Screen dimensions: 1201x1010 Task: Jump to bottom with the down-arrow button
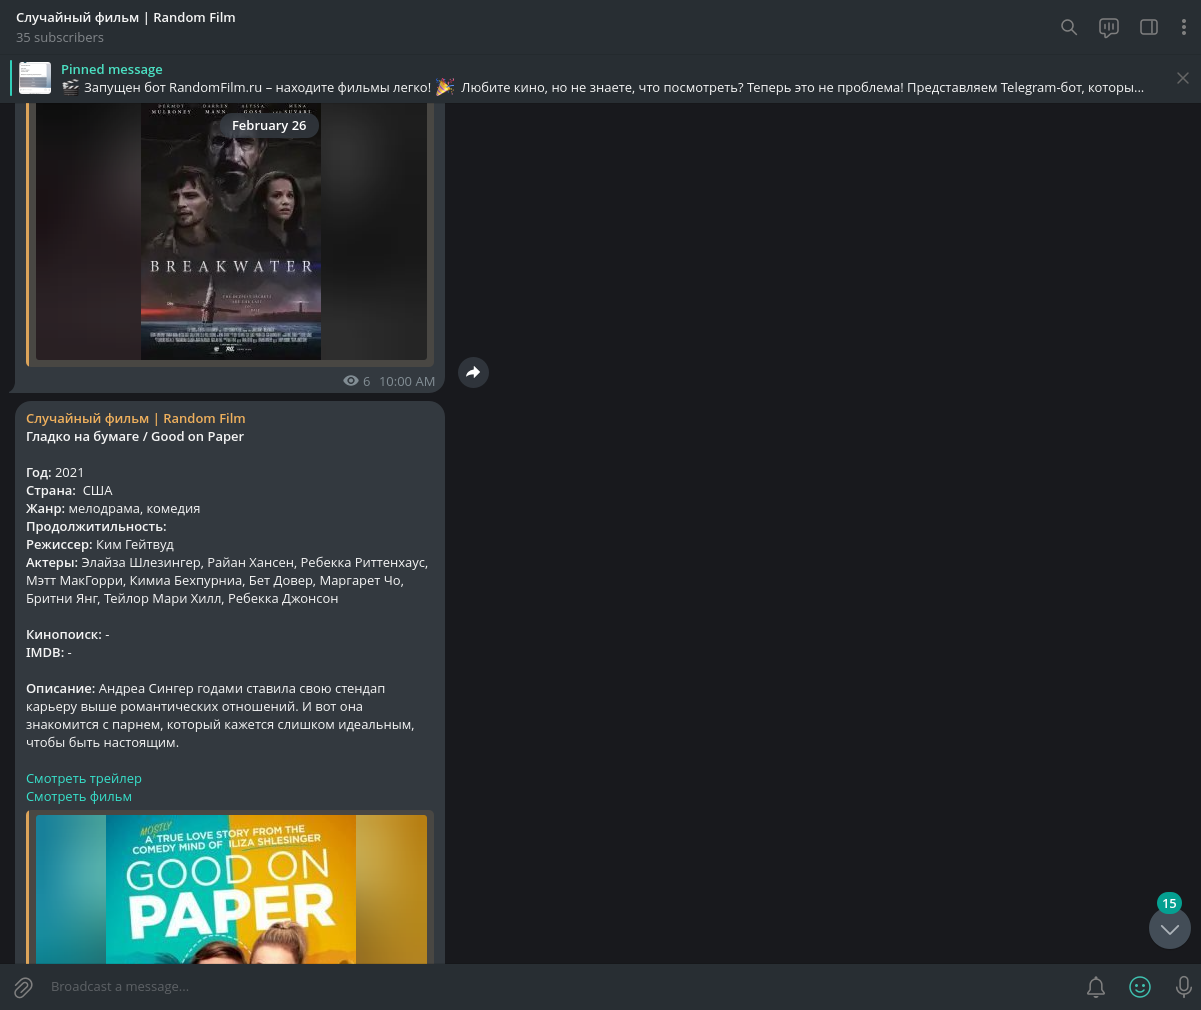point(1170,929)
